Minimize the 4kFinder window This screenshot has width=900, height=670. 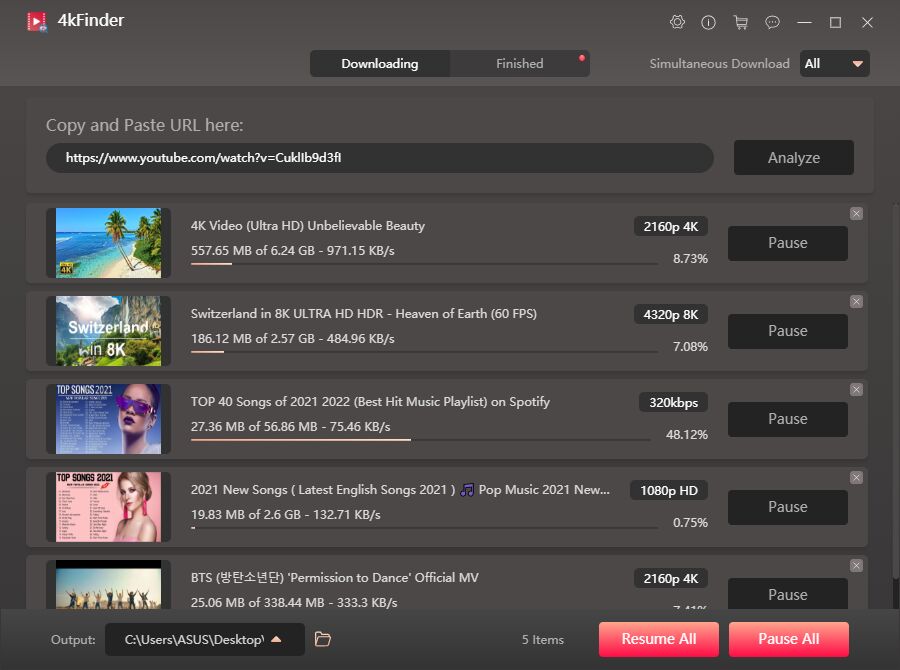point(804,22)
